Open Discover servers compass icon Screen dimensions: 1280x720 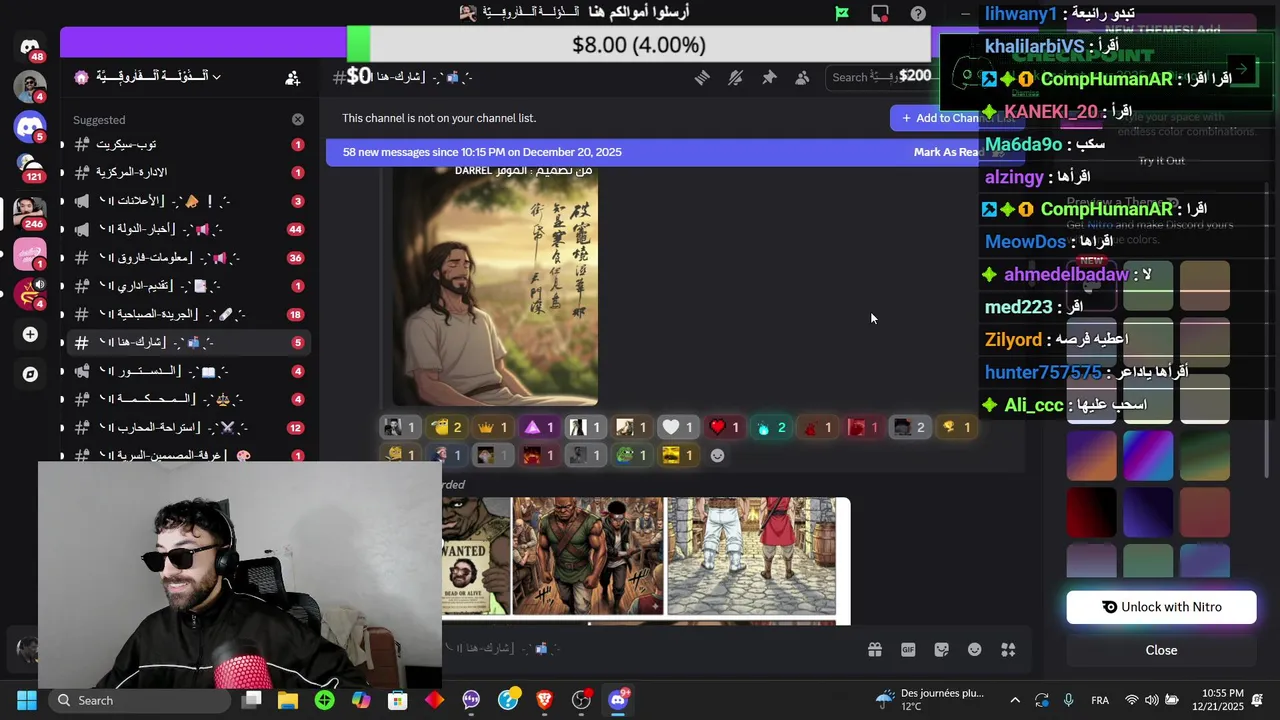click(x=30, y=374)
